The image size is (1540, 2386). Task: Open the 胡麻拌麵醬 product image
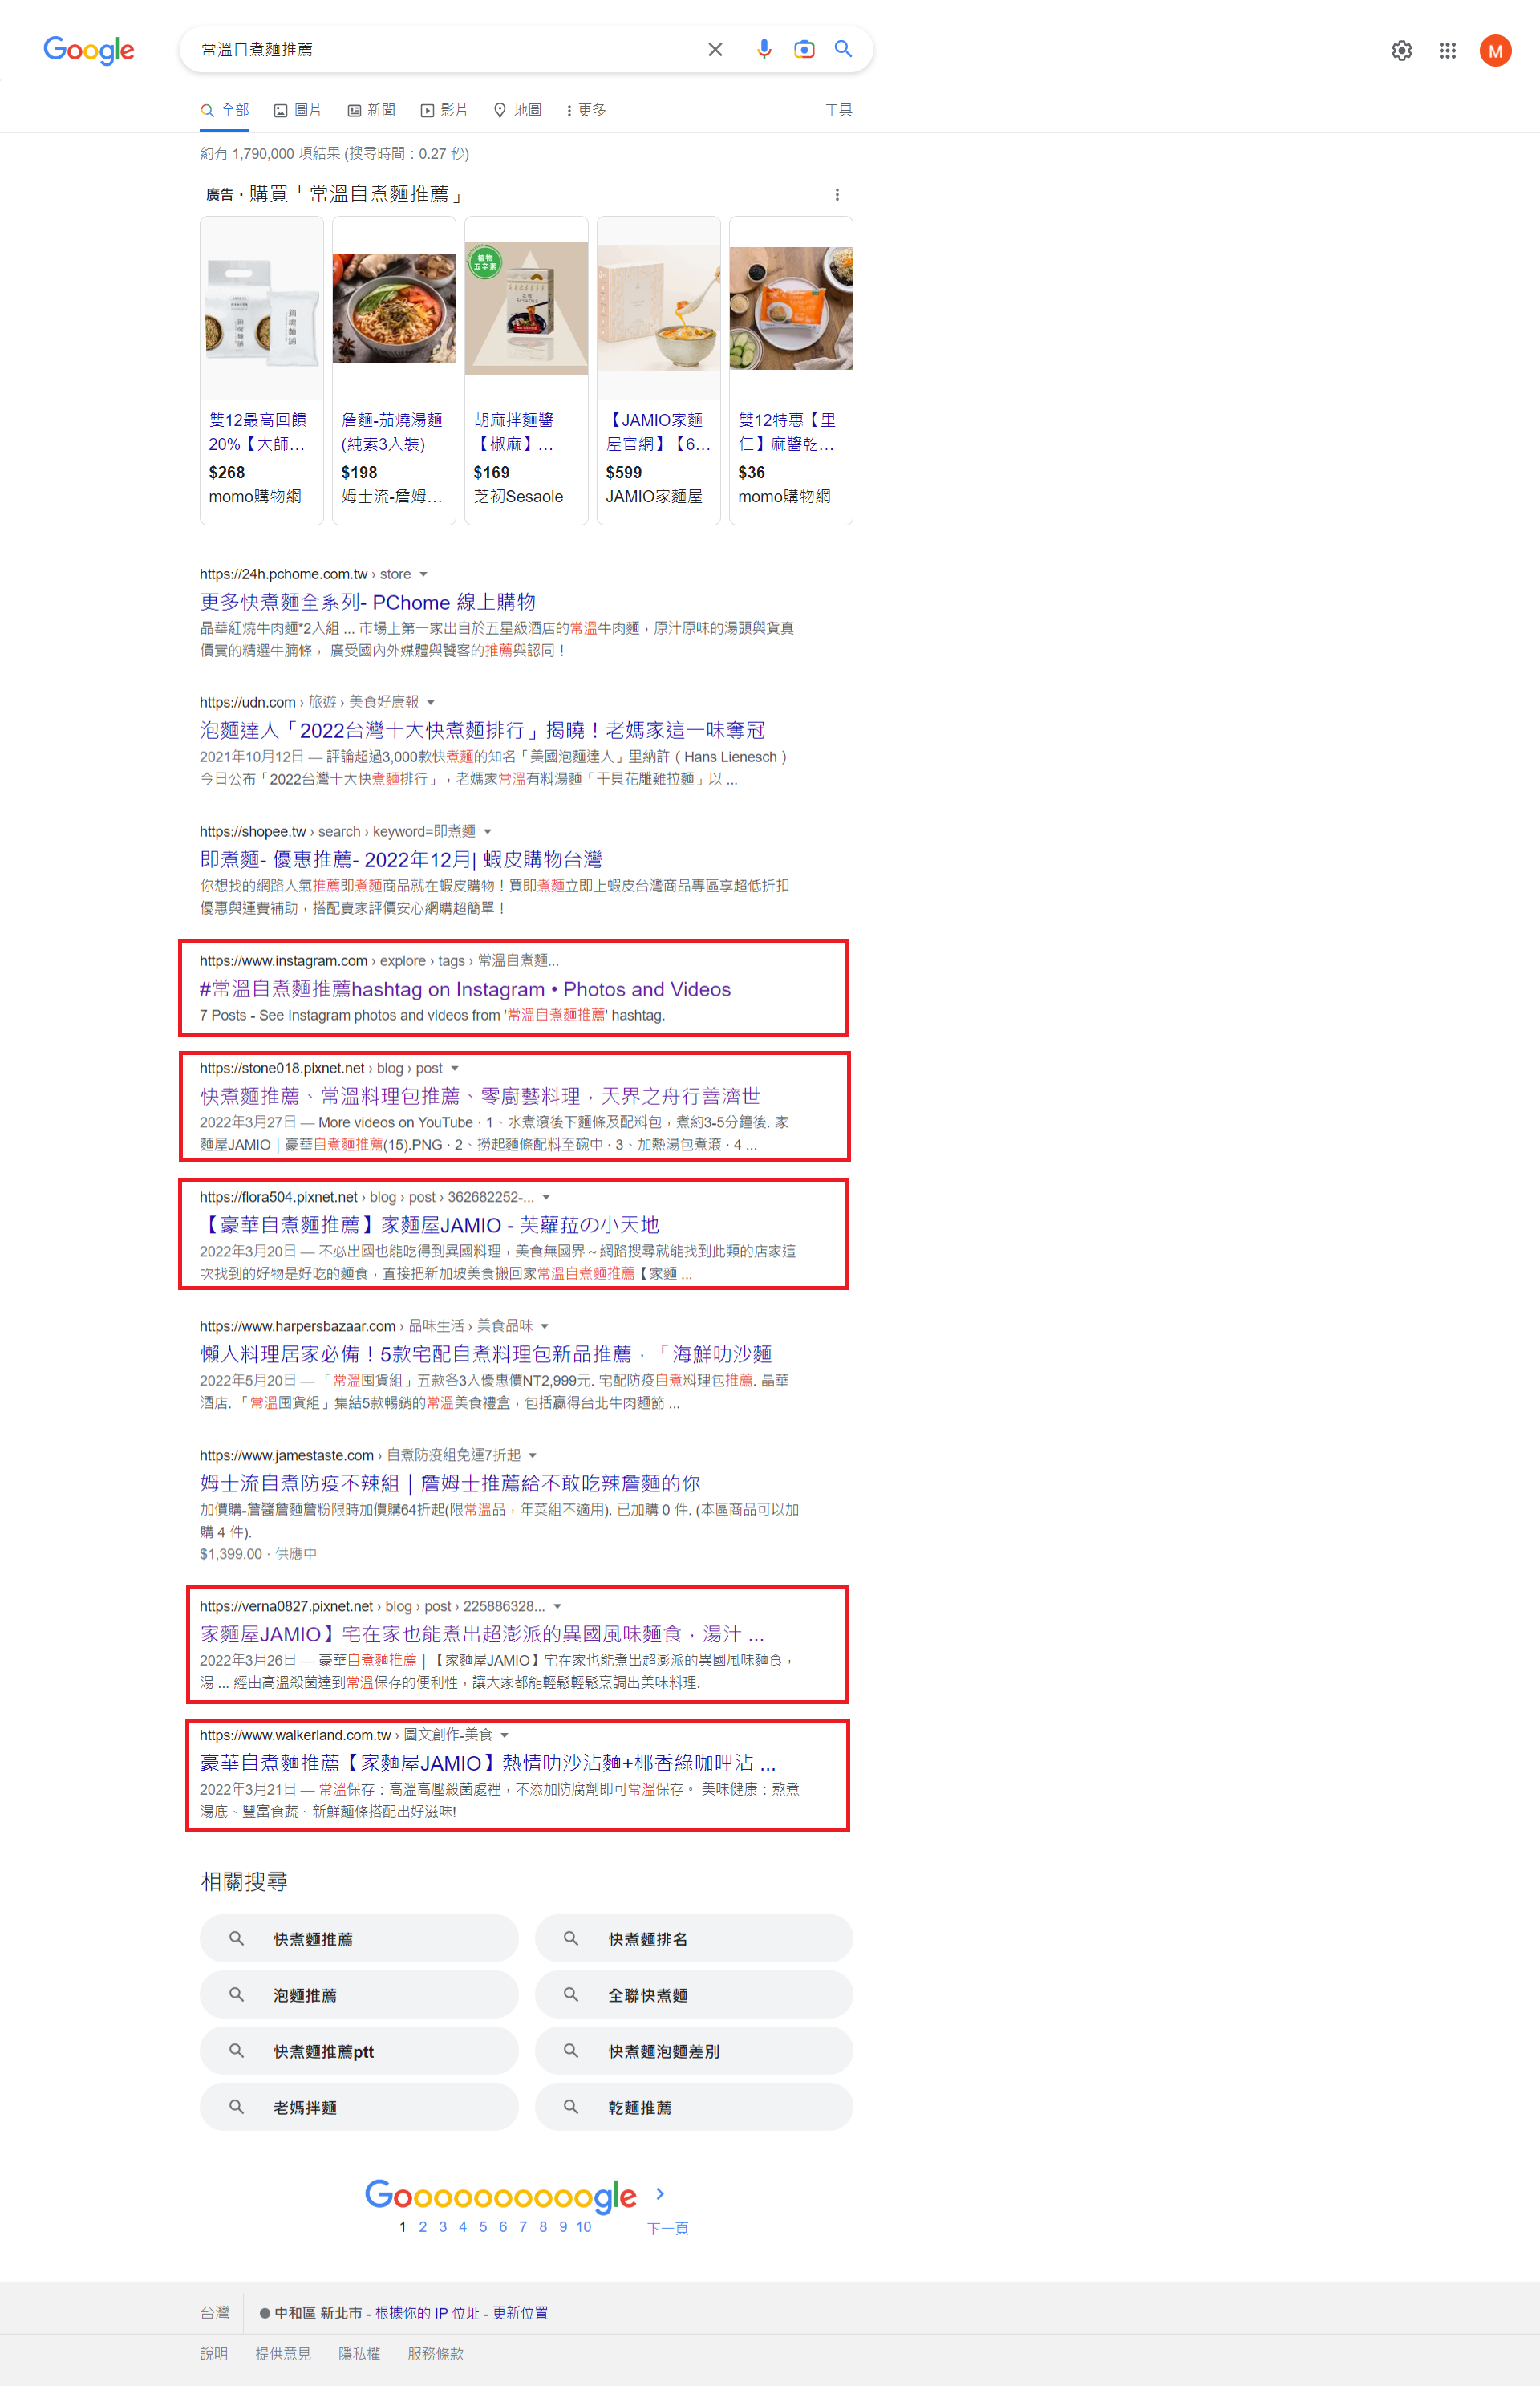click(x=527, y=309)
